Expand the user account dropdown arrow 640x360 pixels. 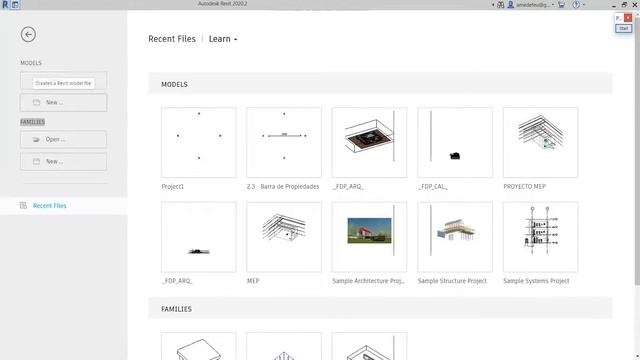553,5
